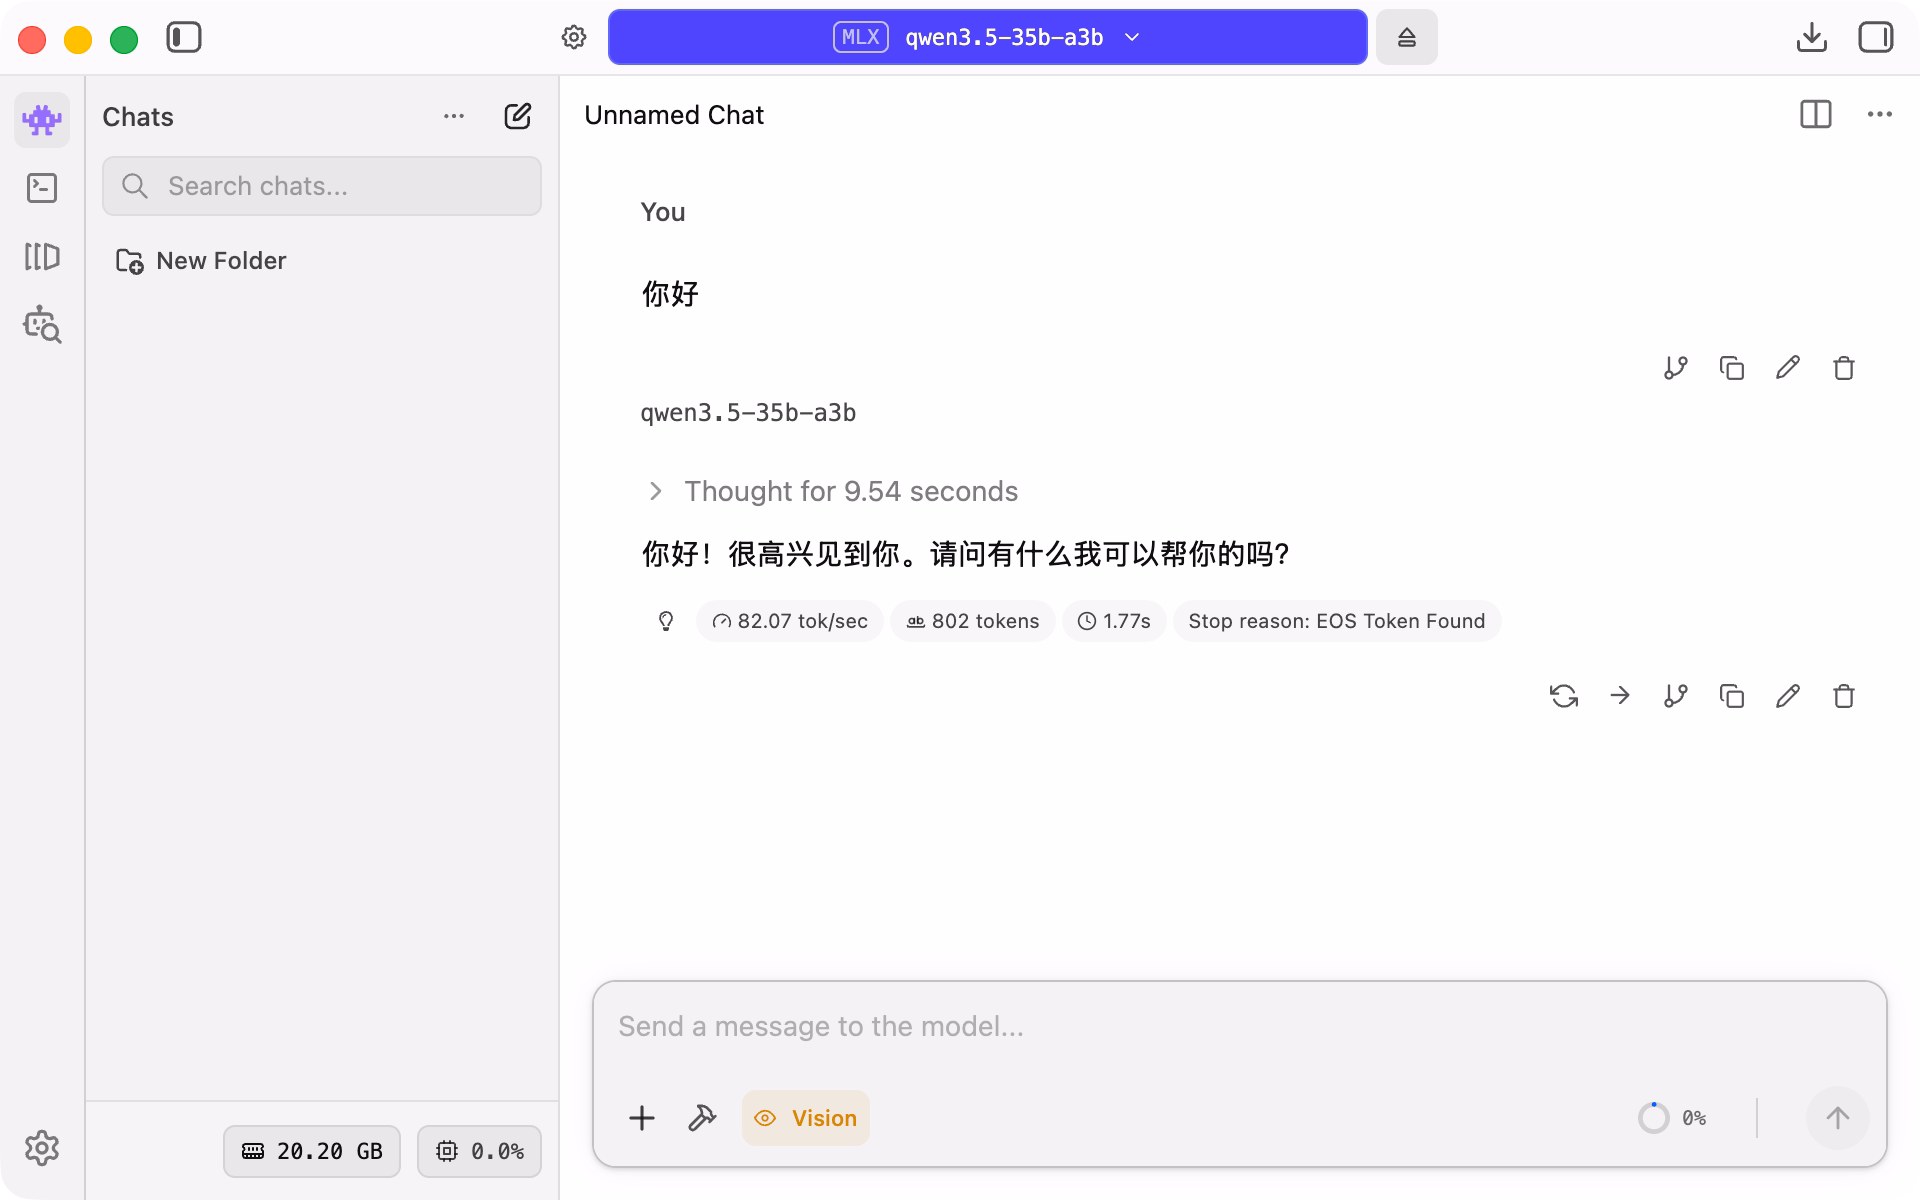Delete the user's 你好 message
This screenshot has width=1920, height=1200.
point(1844,368)
